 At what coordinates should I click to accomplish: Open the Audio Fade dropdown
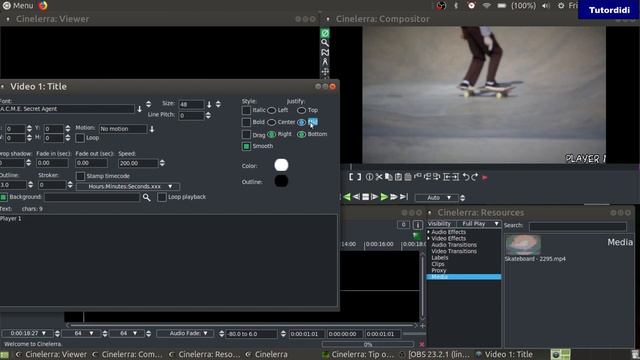coord(185,333)
